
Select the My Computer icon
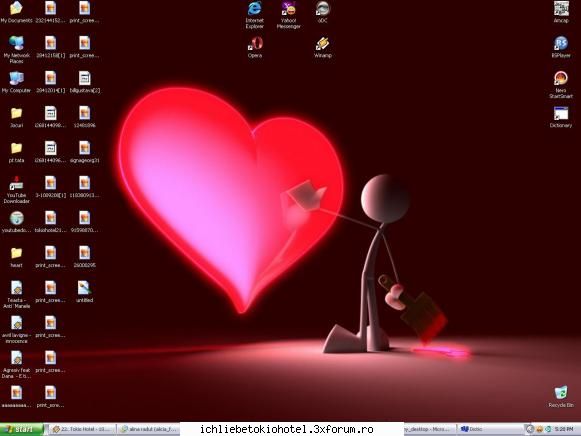click(16, 82)
